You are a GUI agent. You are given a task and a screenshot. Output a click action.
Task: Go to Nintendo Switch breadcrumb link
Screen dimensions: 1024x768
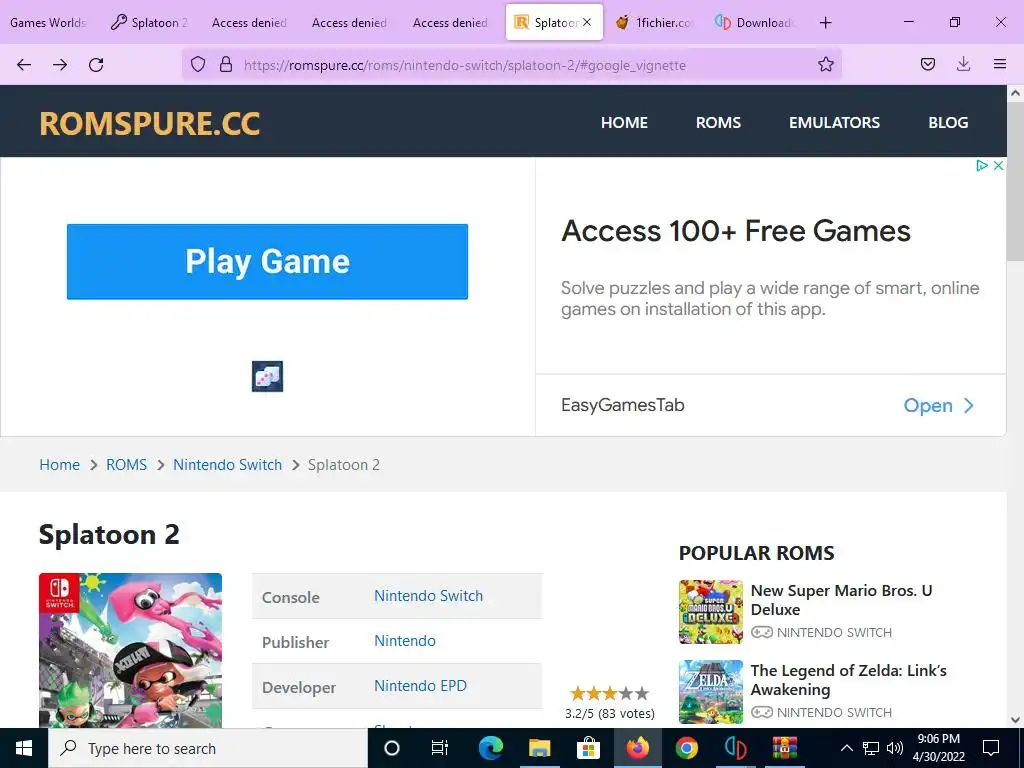(227, 464)
